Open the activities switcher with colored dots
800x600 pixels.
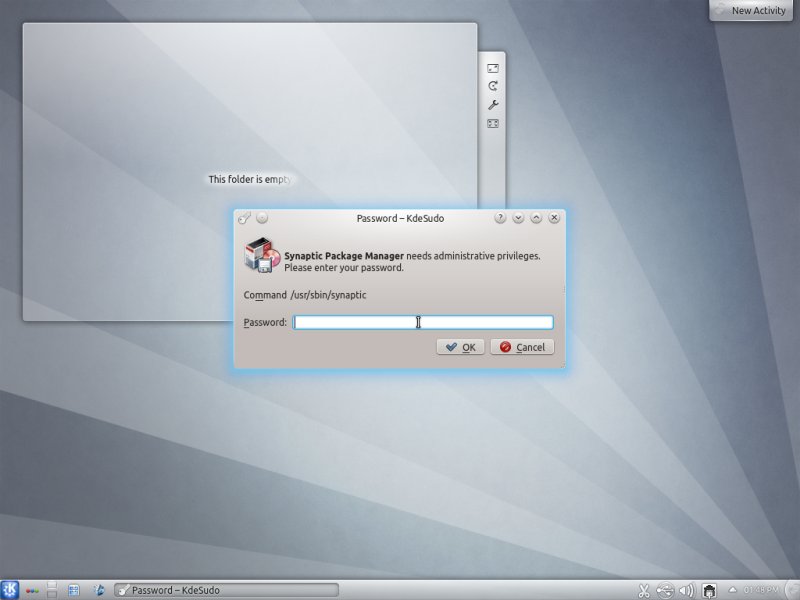tap(32, 591)
